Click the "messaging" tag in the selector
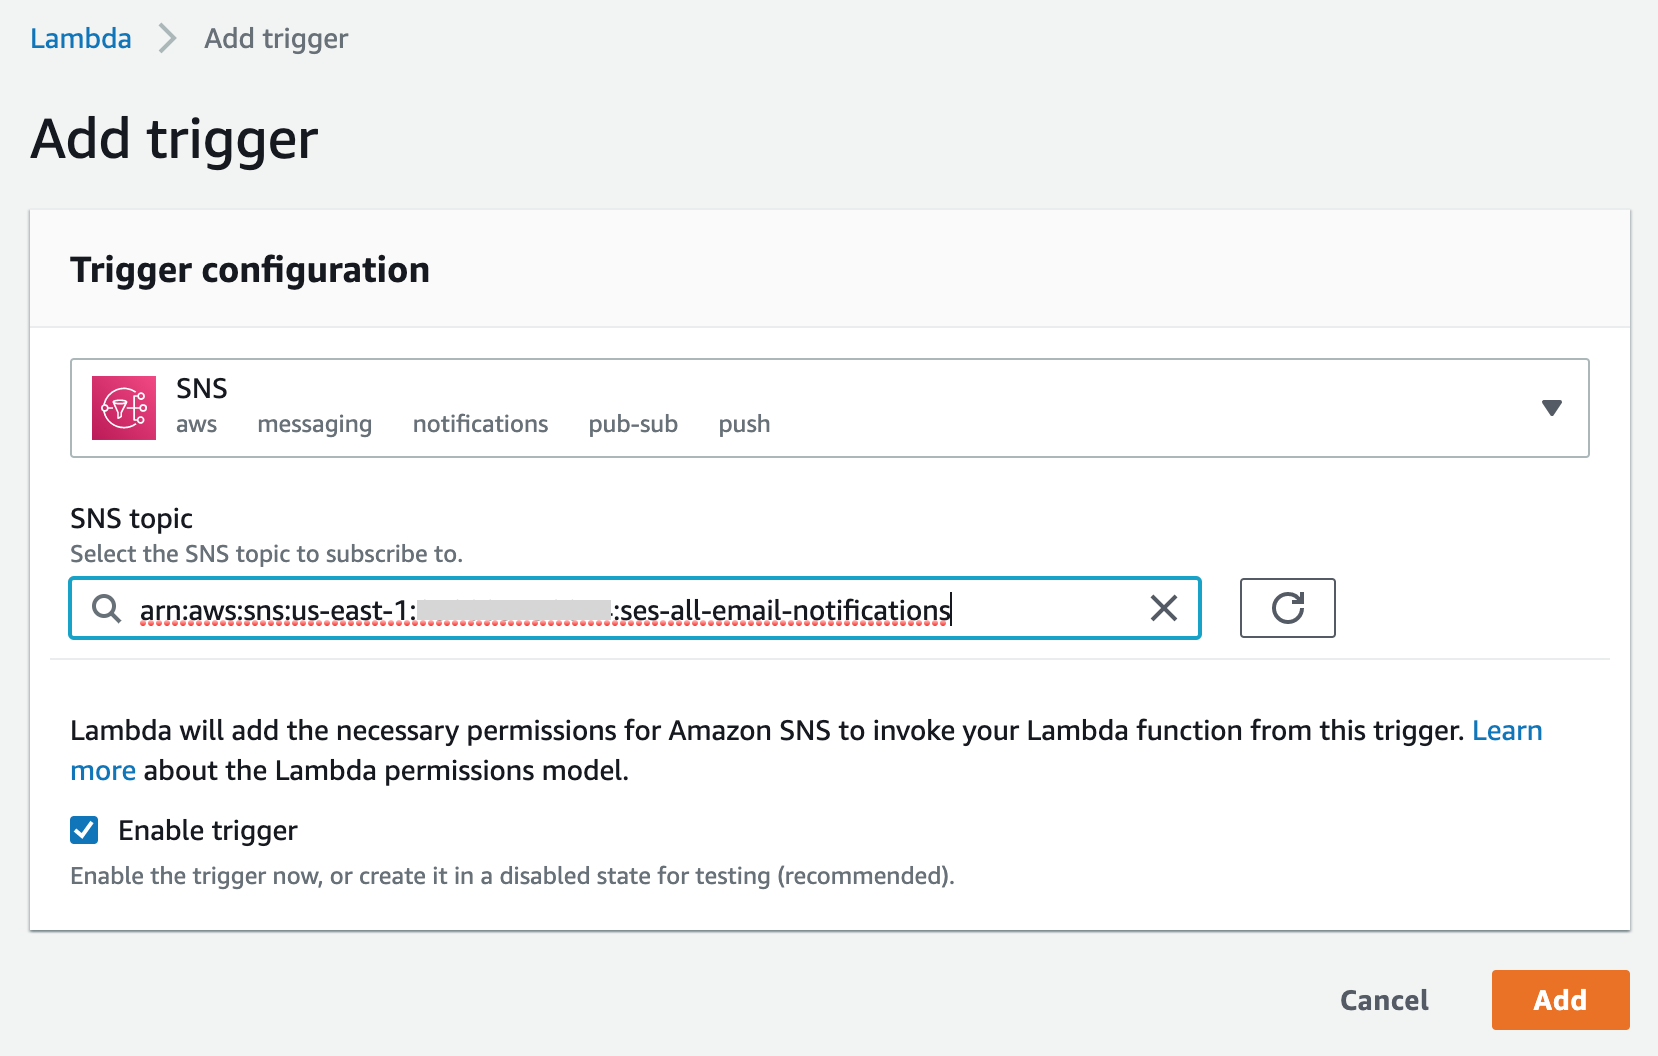 click(314, 425)
